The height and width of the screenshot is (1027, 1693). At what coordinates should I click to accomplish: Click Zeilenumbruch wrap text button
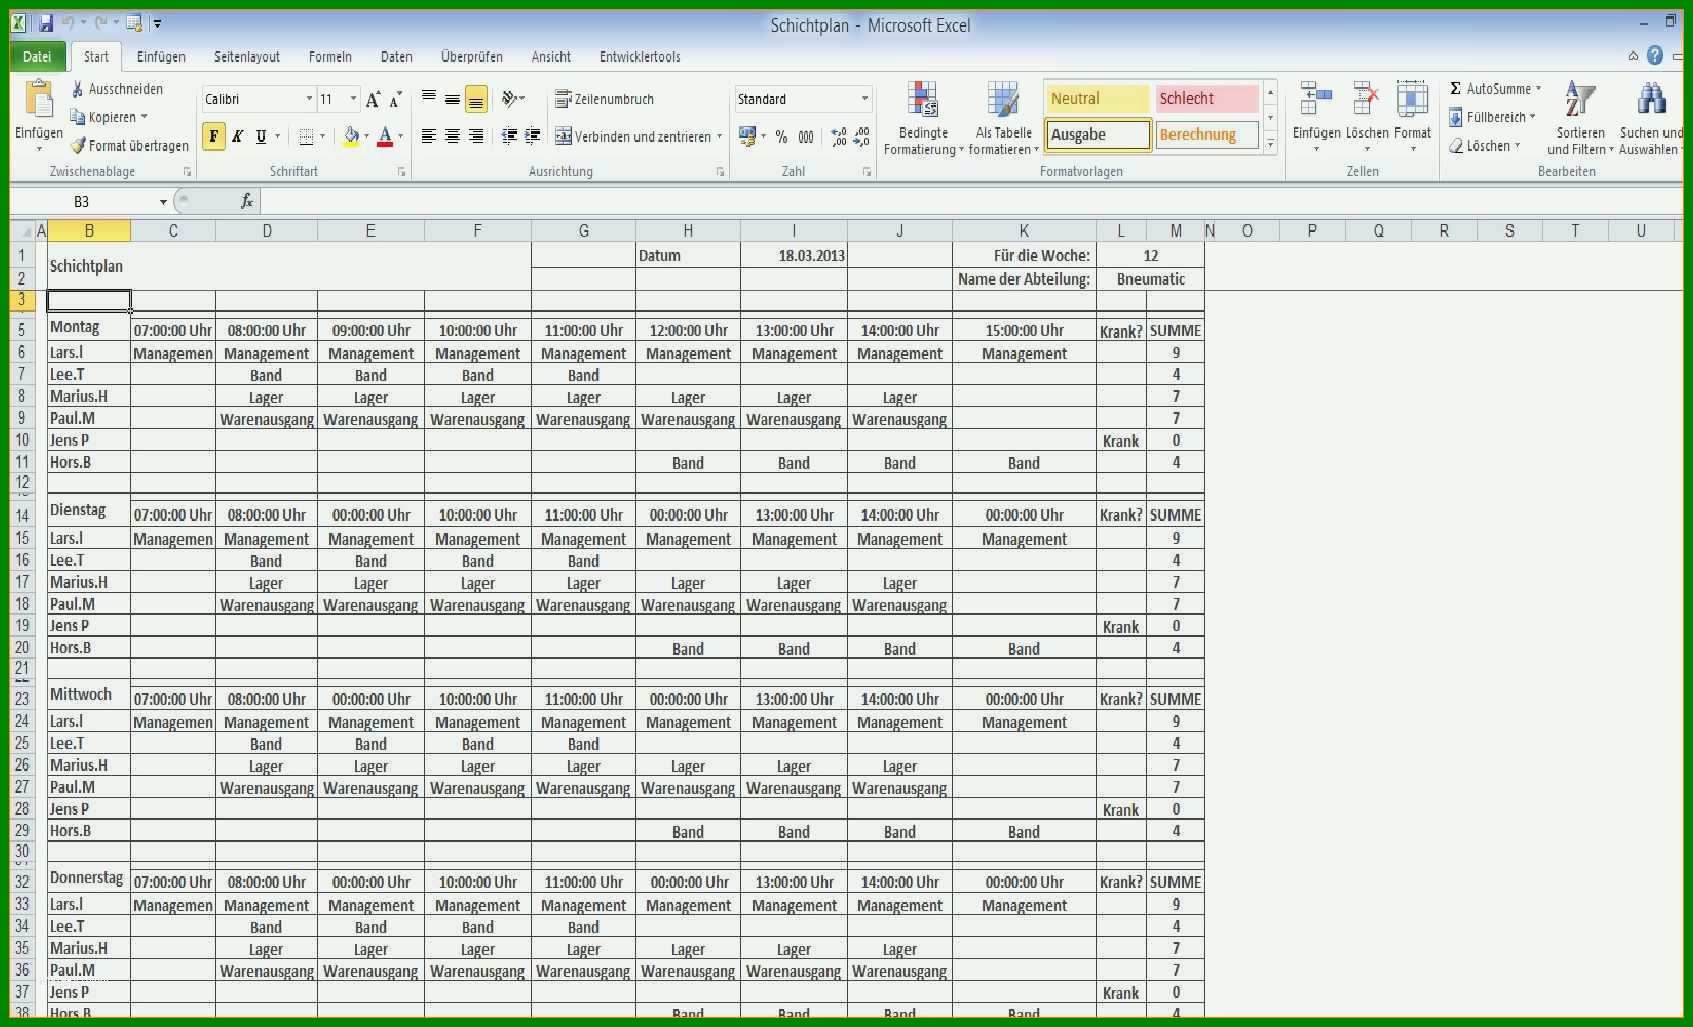604,99
